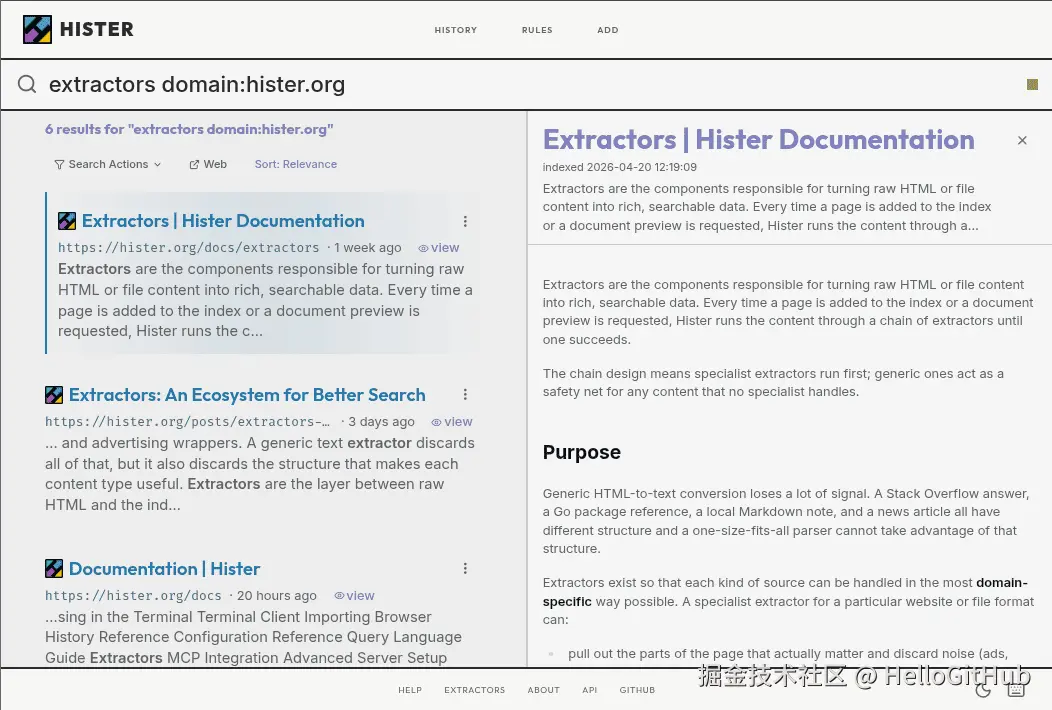Open Extractors: An Ecosystem for Better Search title
This screenshot has height=710, width=1052.
(247, 395)
